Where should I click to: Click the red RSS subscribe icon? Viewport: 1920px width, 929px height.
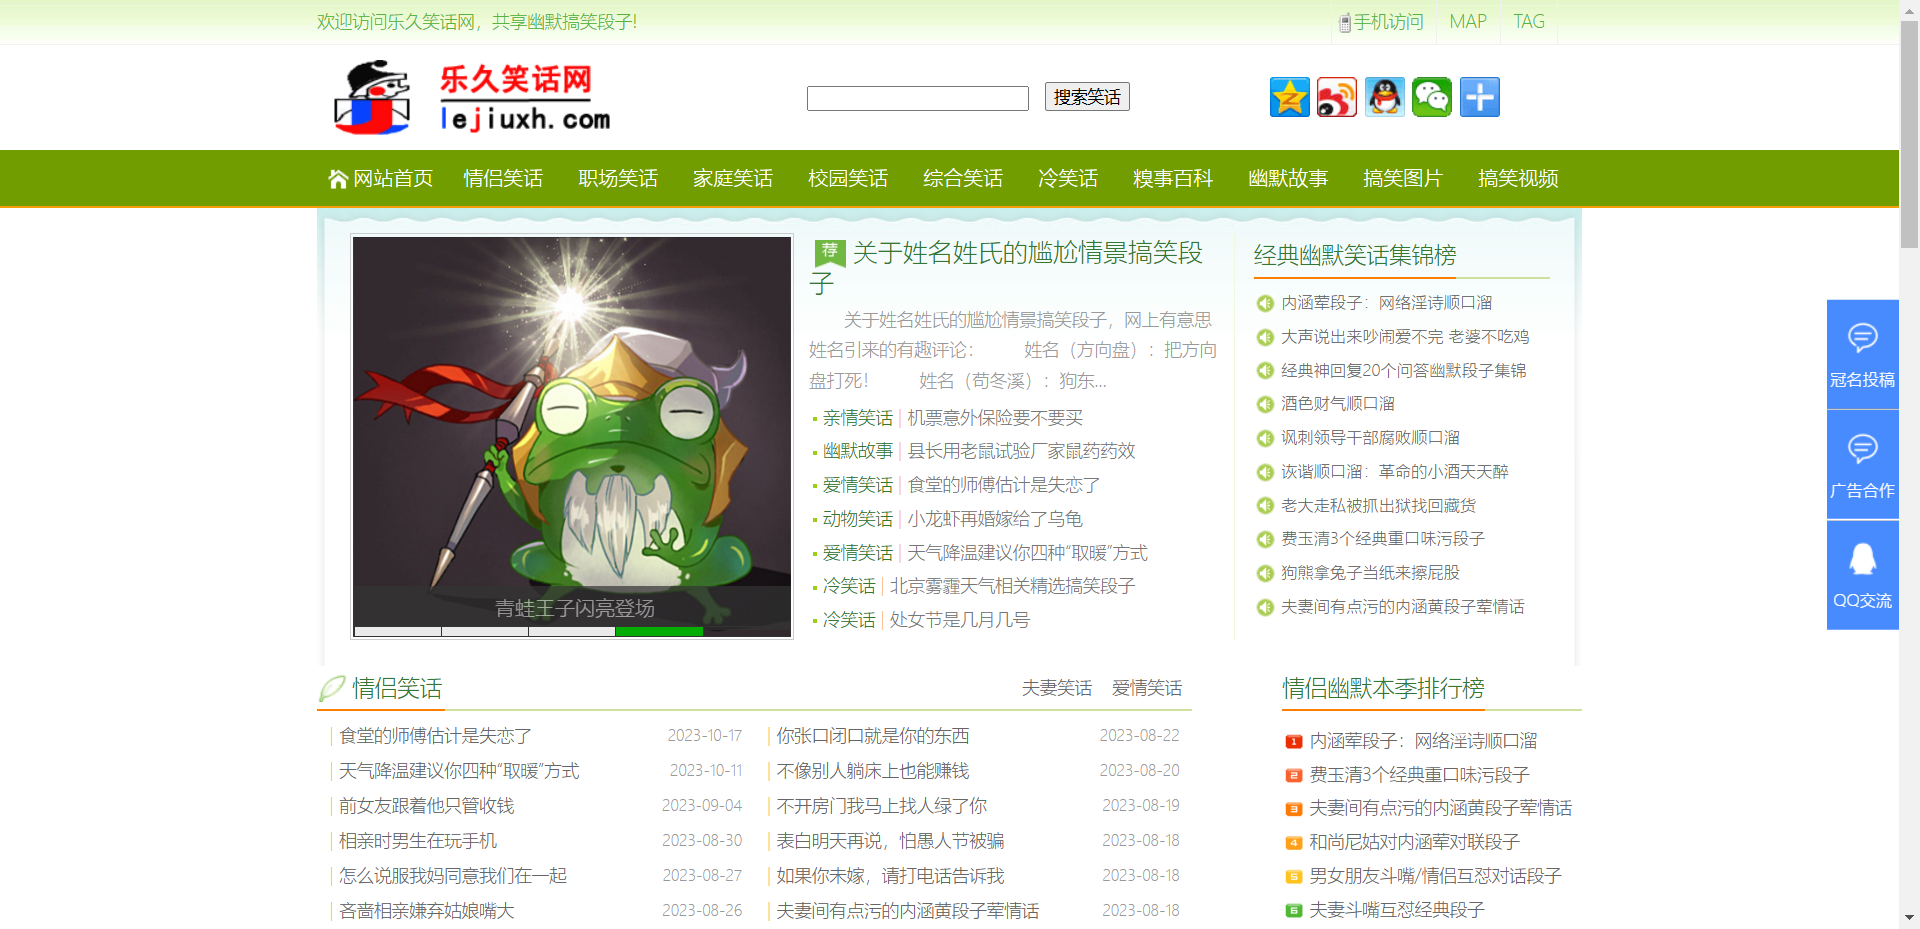(x=1337, y=97)
